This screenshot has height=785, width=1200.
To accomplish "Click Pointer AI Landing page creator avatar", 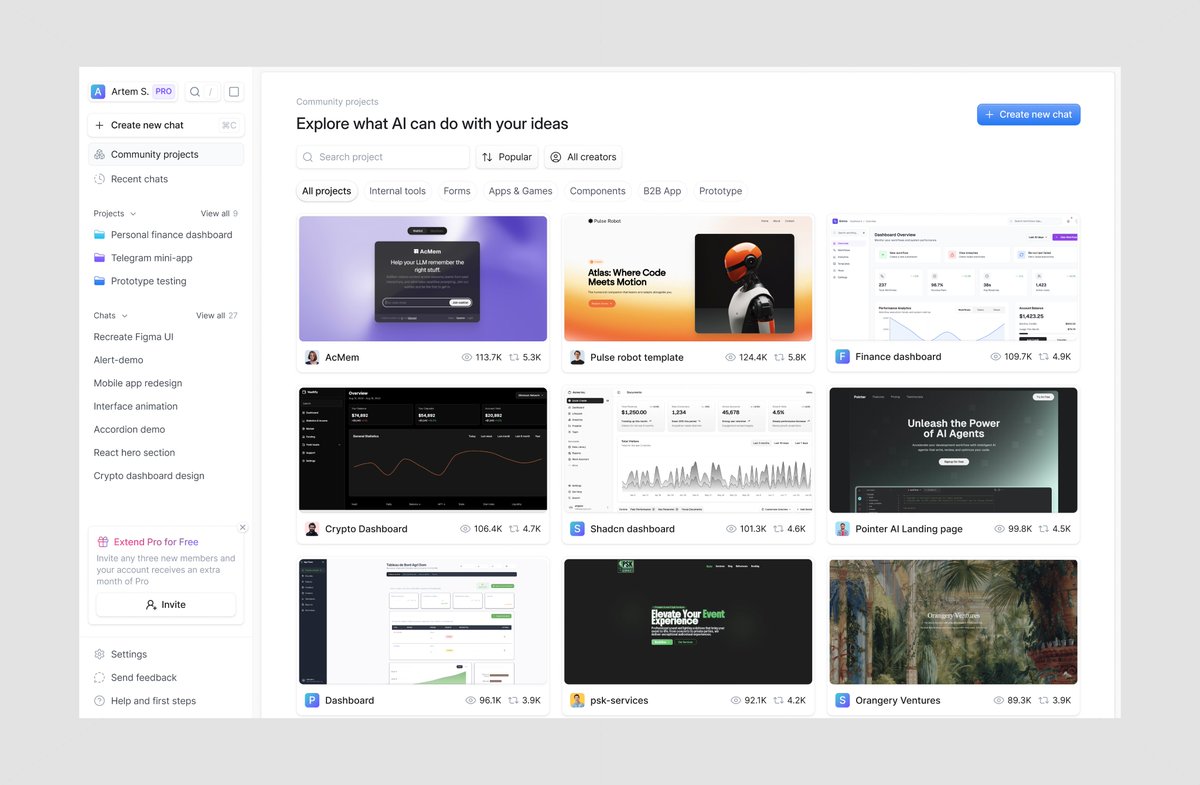I will [x=842, y=529].
